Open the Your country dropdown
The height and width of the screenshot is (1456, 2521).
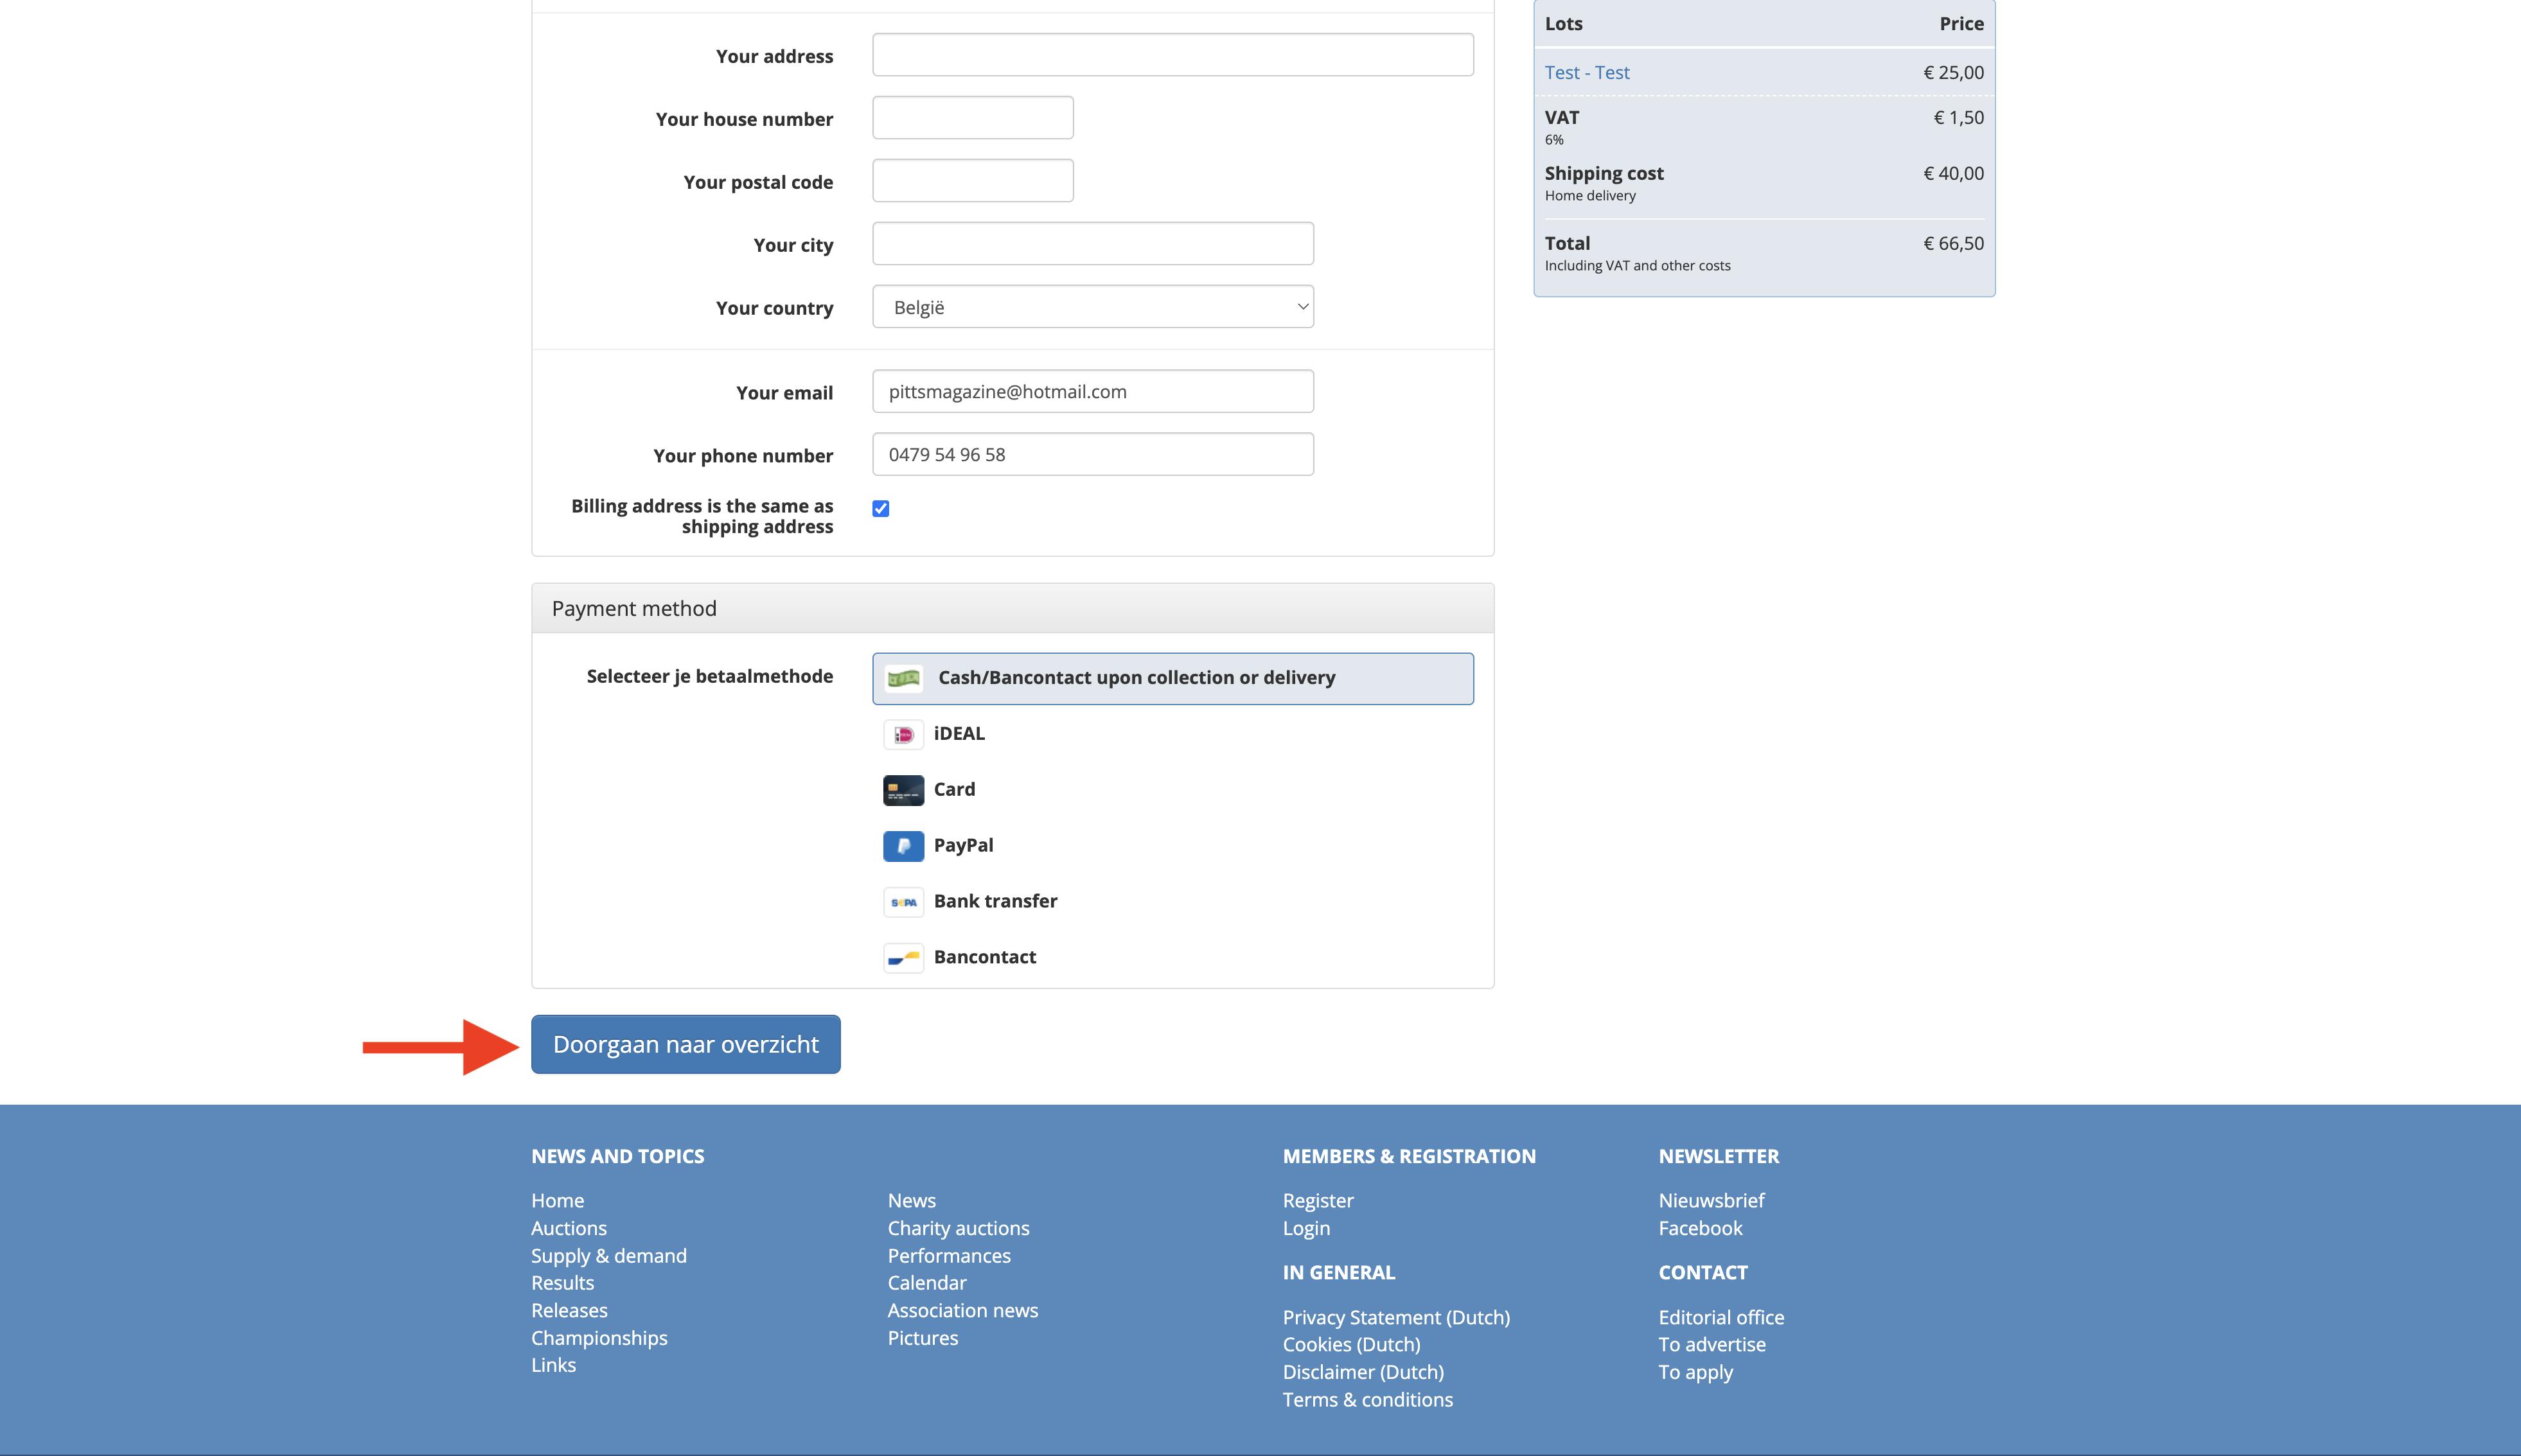(1092, 307)
